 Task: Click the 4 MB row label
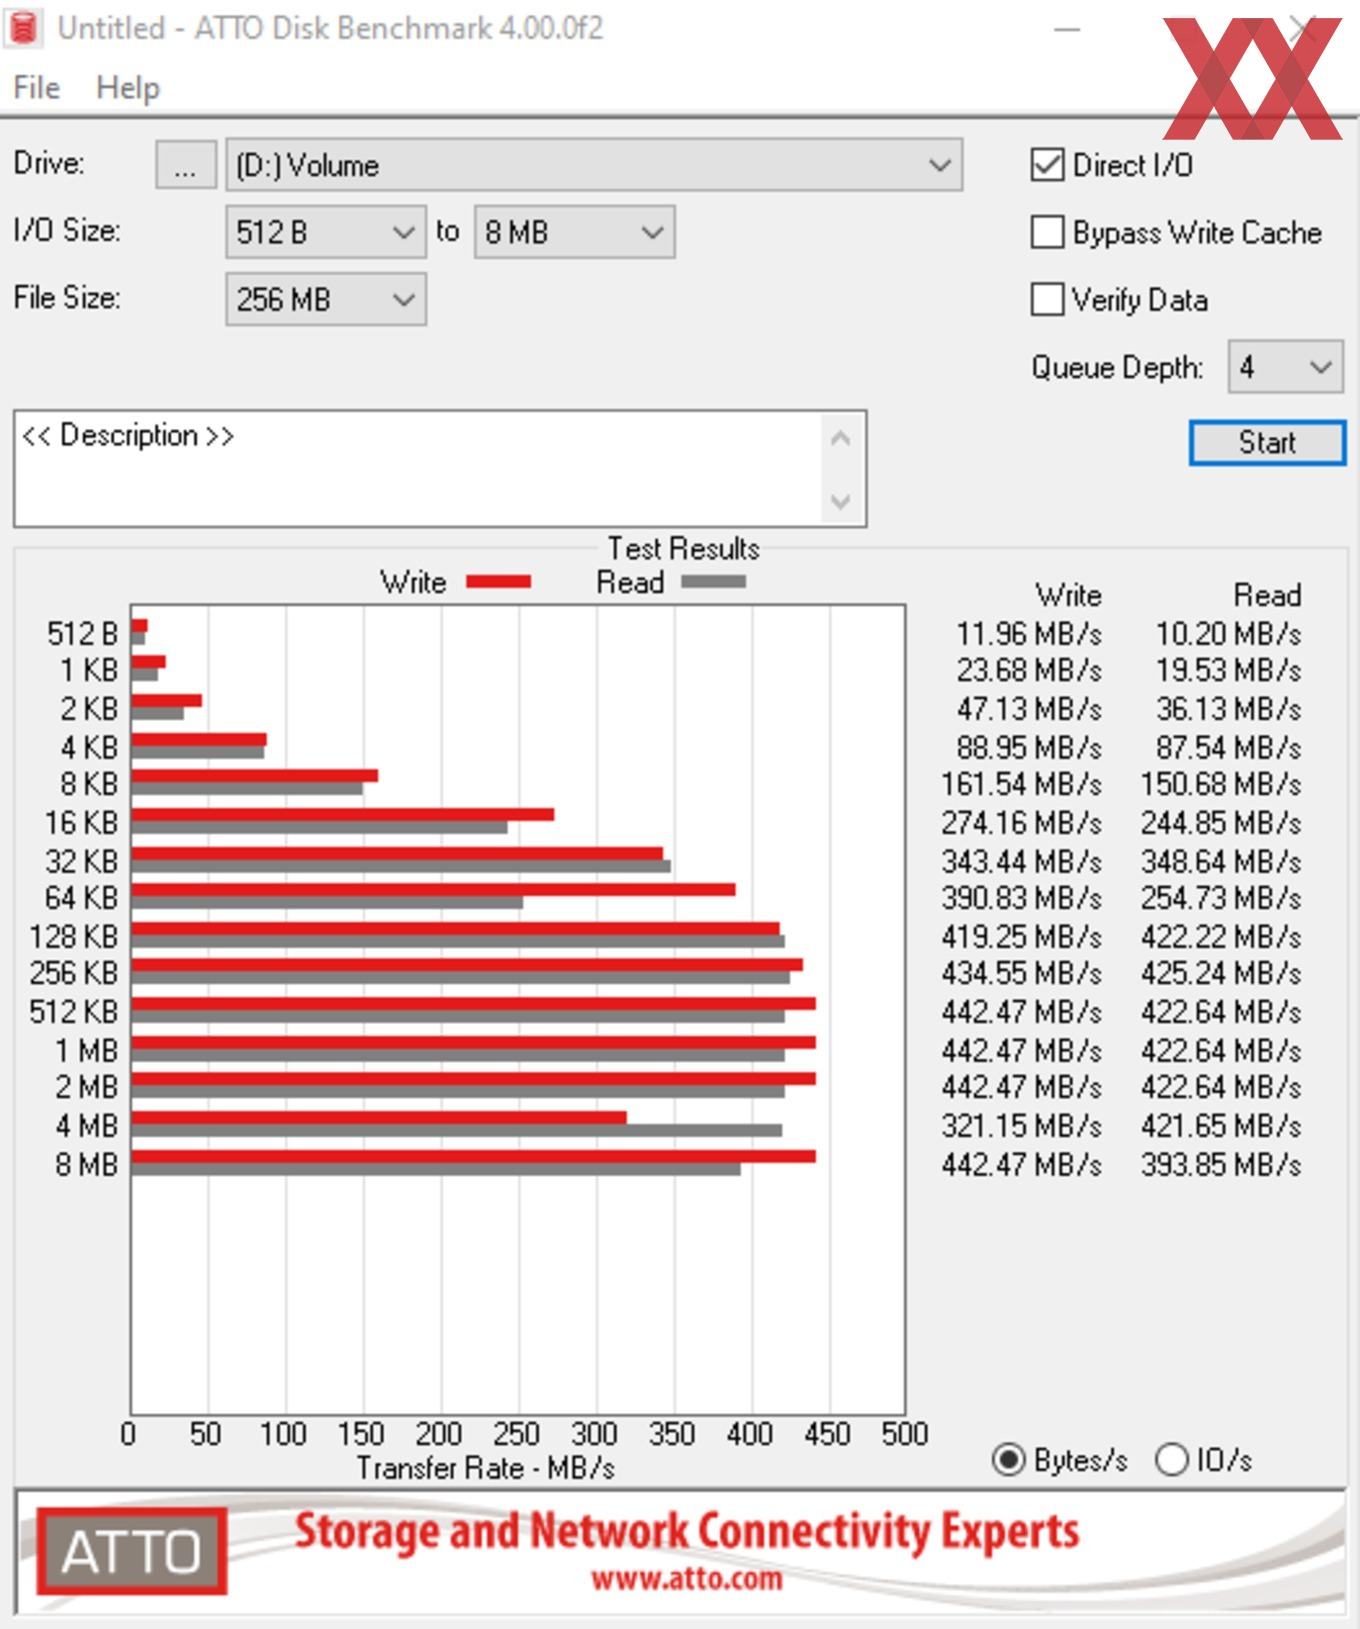87,1126
